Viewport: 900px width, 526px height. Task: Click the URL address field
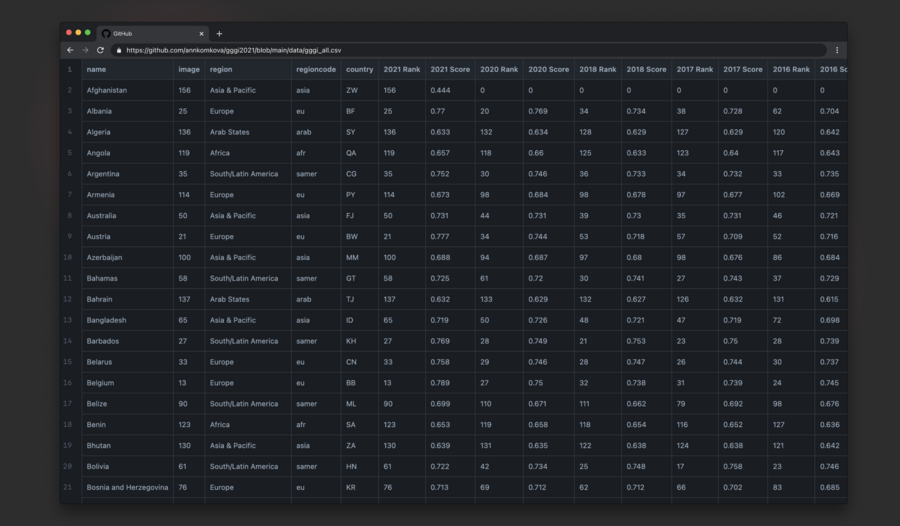(x=470, y=50)
